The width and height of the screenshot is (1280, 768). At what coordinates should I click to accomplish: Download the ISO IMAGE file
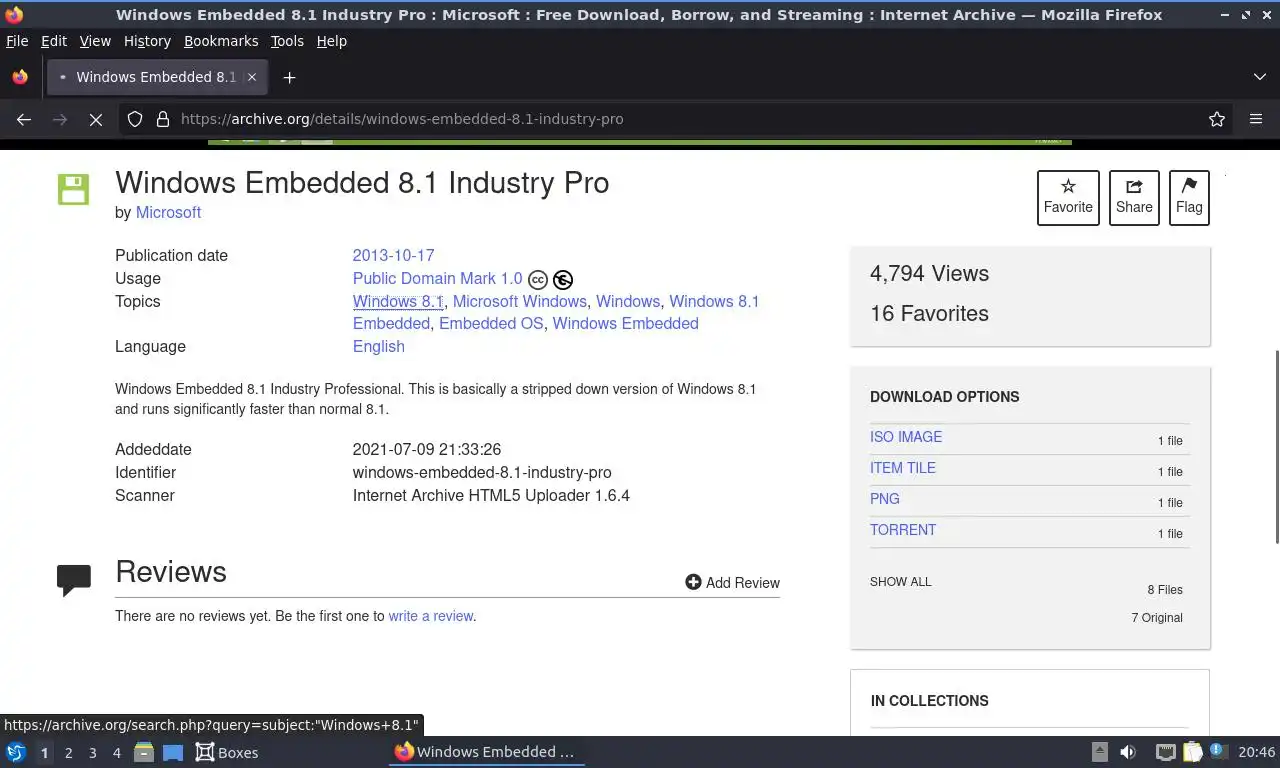(906, 437)
